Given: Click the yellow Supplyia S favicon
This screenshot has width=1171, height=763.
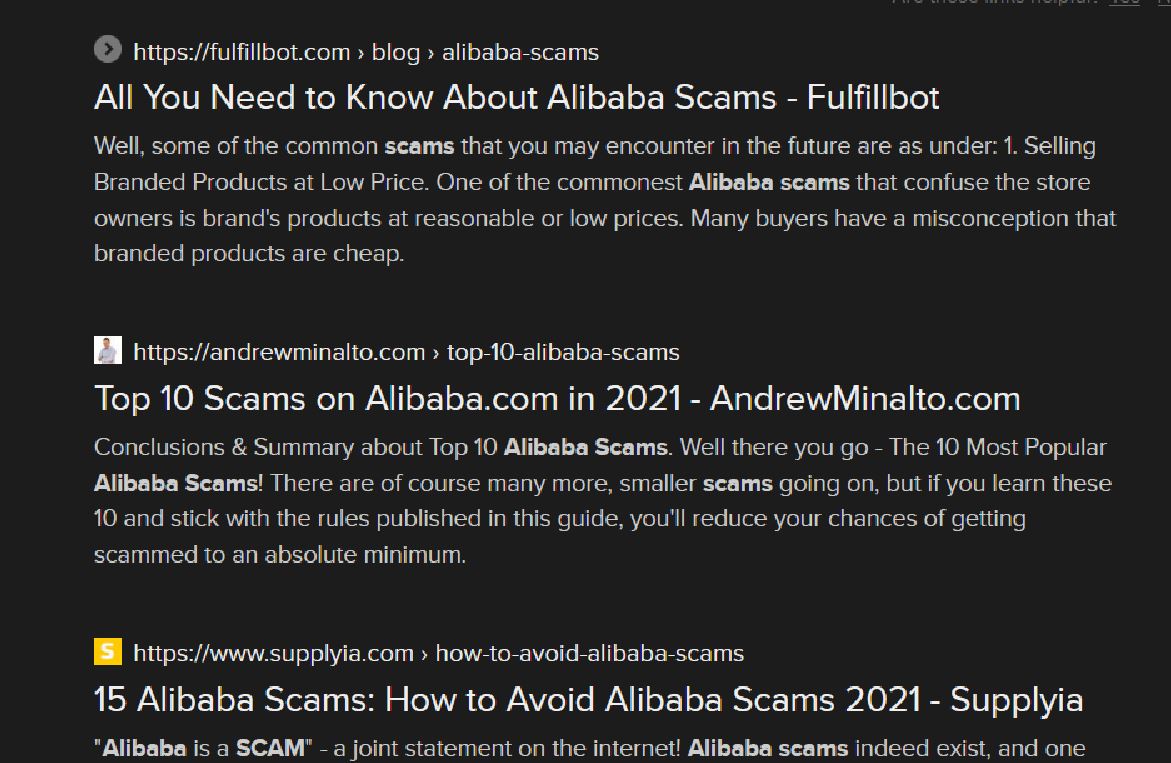Looking at the screenshot, I should [108, 651].
